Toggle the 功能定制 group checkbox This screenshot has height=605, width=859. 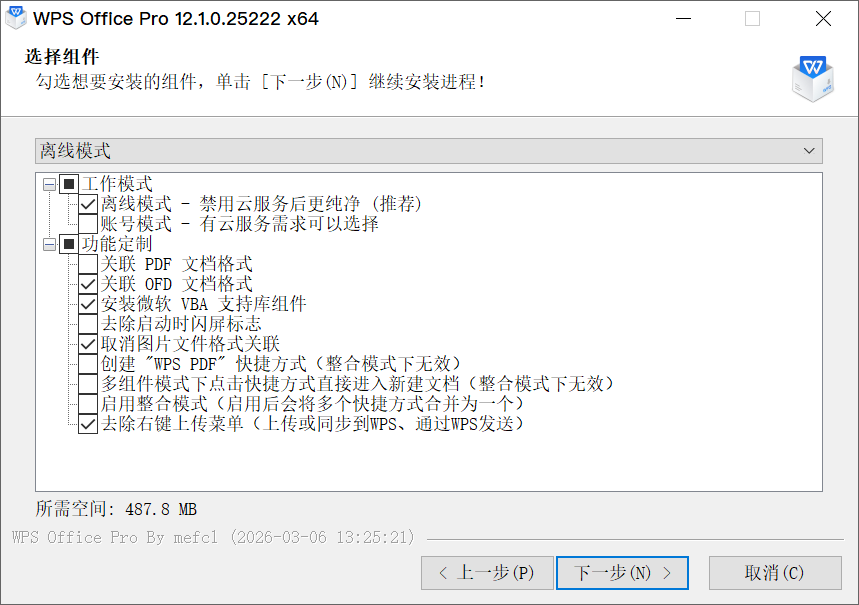tap(69, 244)
